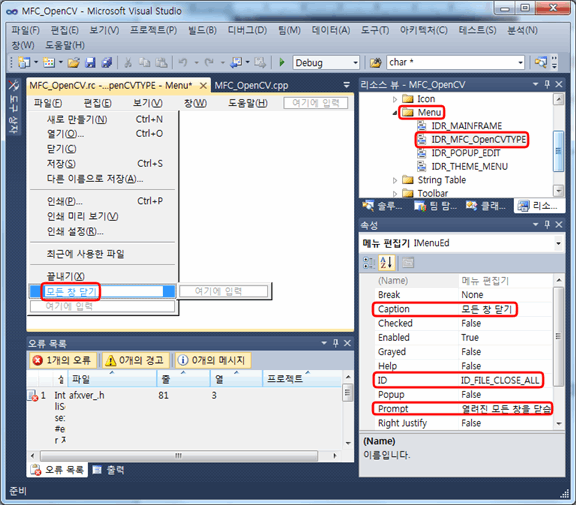The width and height of the screenshot is (576, 505).
Task: Open the 빌드(B) menu
Action: coord(202,30)
